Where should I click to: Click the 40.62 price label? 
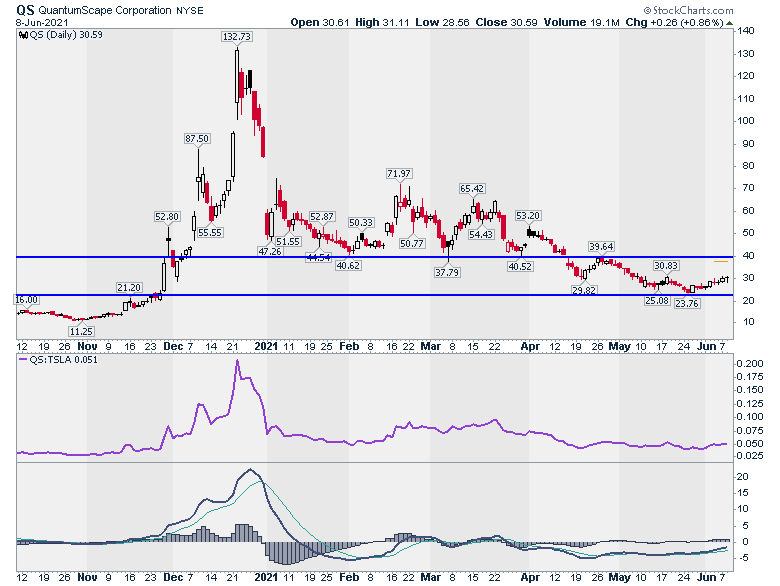[348, 266]
